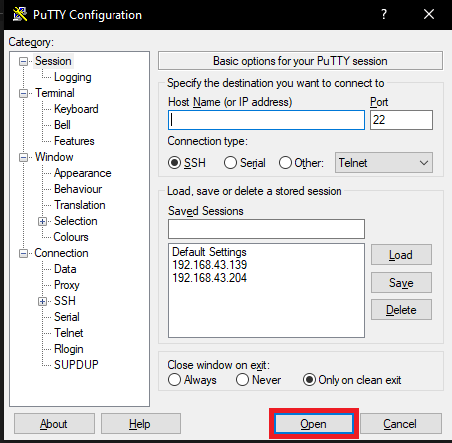Collapse the Window tree node
The height and width of the screenshot is (443, 452).
pyautogui.click(x=23, y=157)
